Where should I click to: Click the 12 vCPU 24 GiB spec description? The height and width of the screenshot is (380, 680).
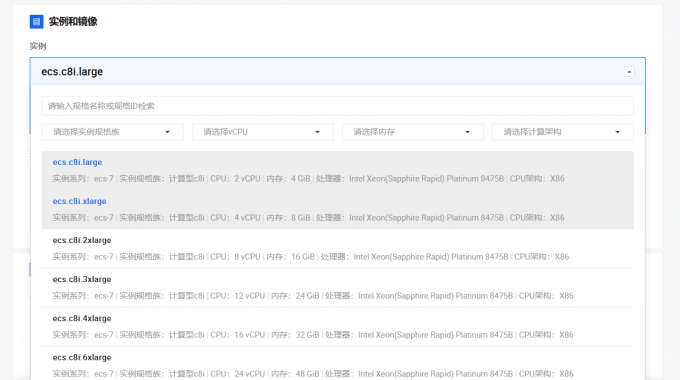313,296
